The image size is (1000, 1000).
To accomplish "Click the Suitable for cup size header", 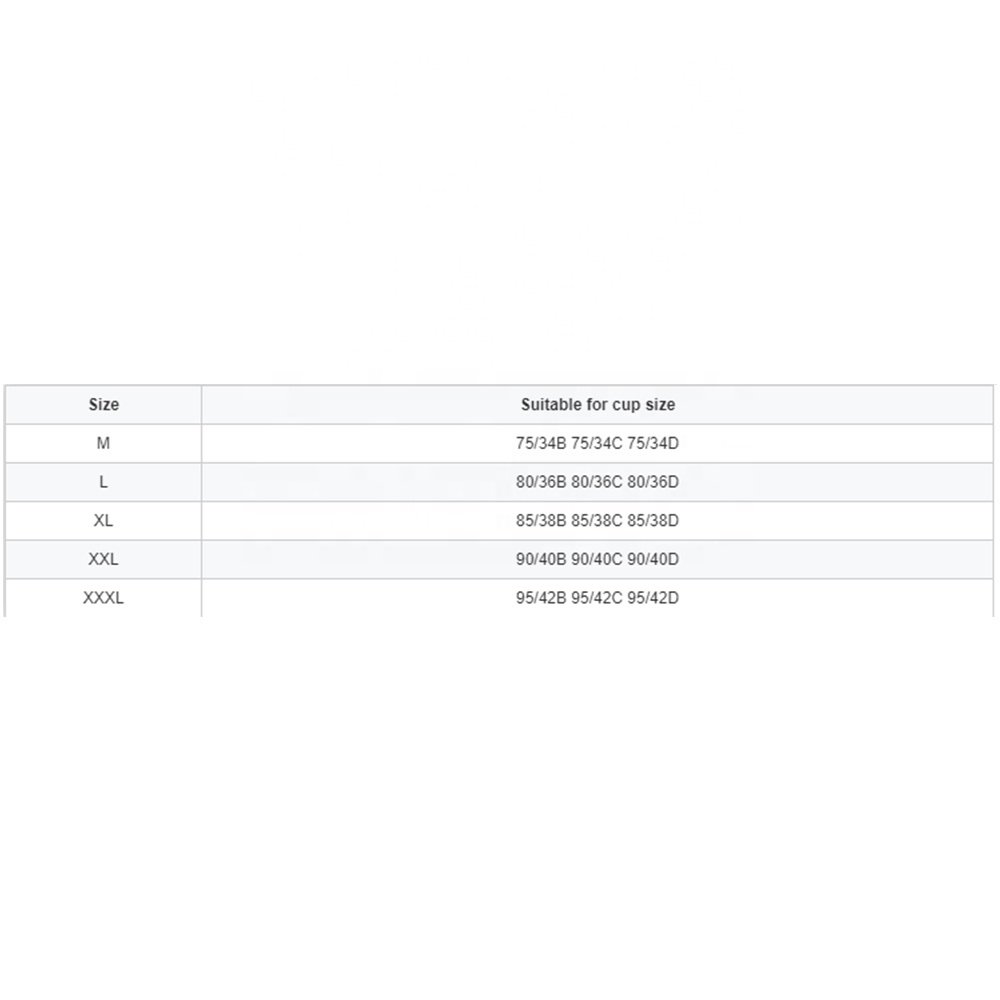I will click(x=598, y=404).
